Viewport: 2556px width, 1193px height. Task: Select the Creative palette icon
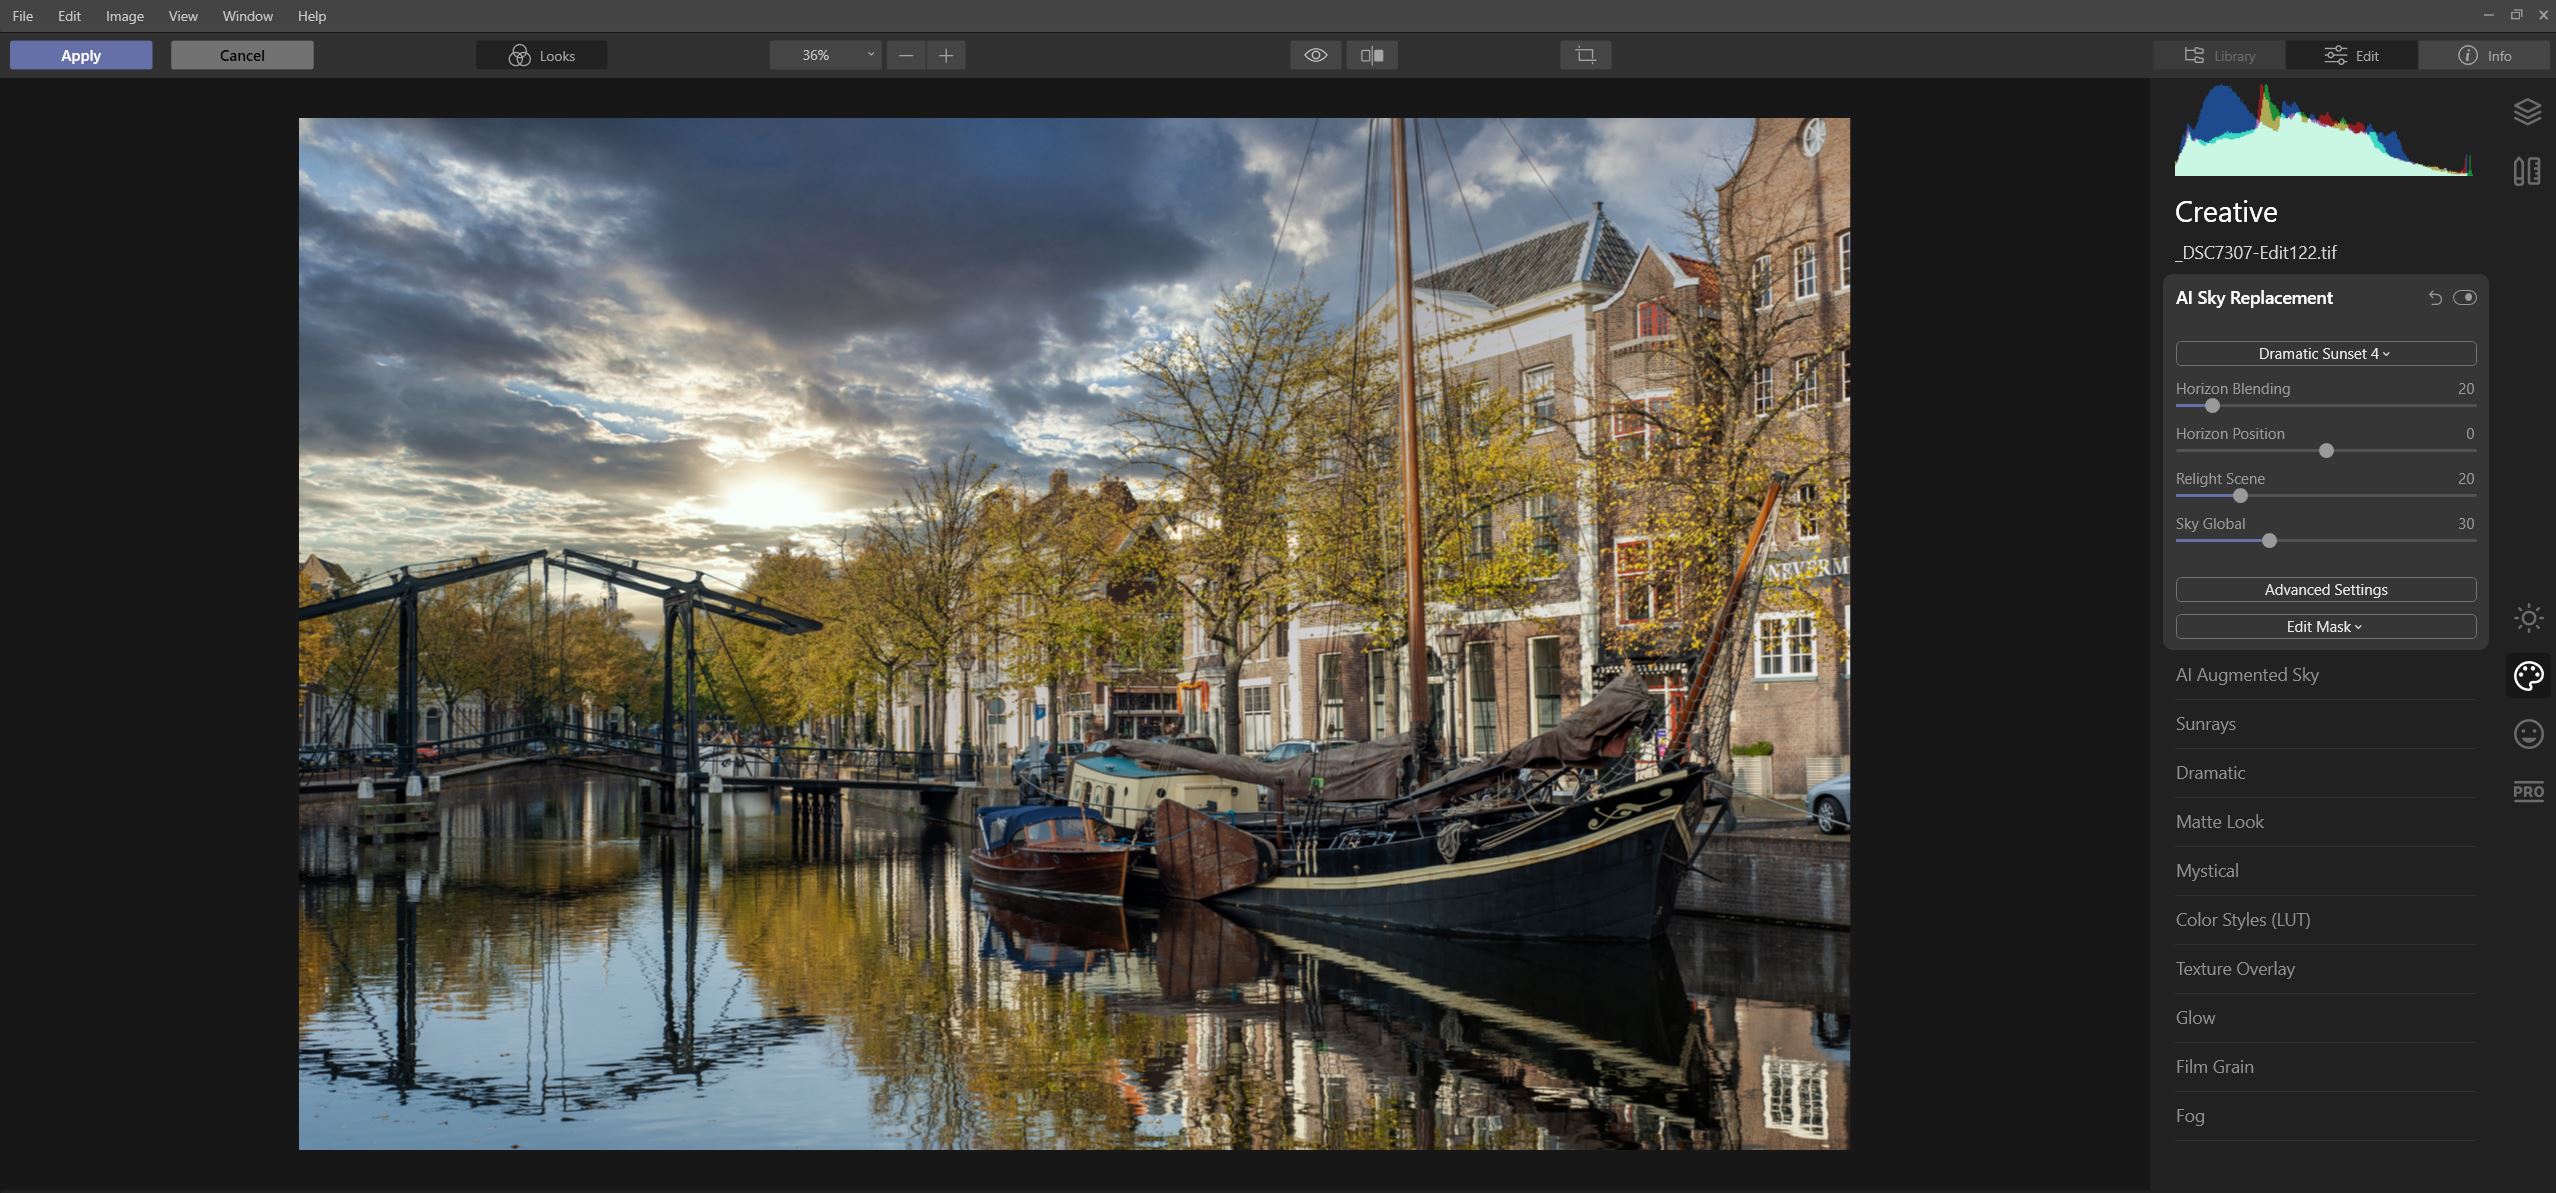(2528, 677)
